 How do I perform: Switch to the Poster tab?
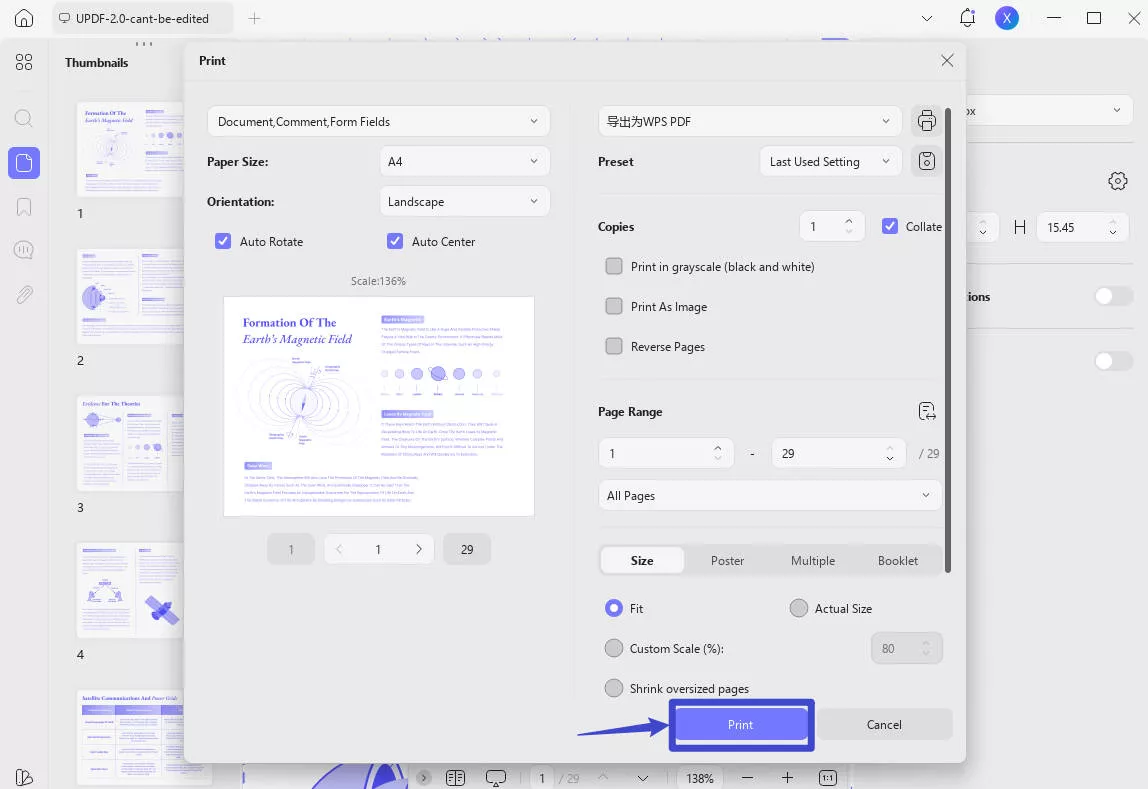click(x=727, y=560)
